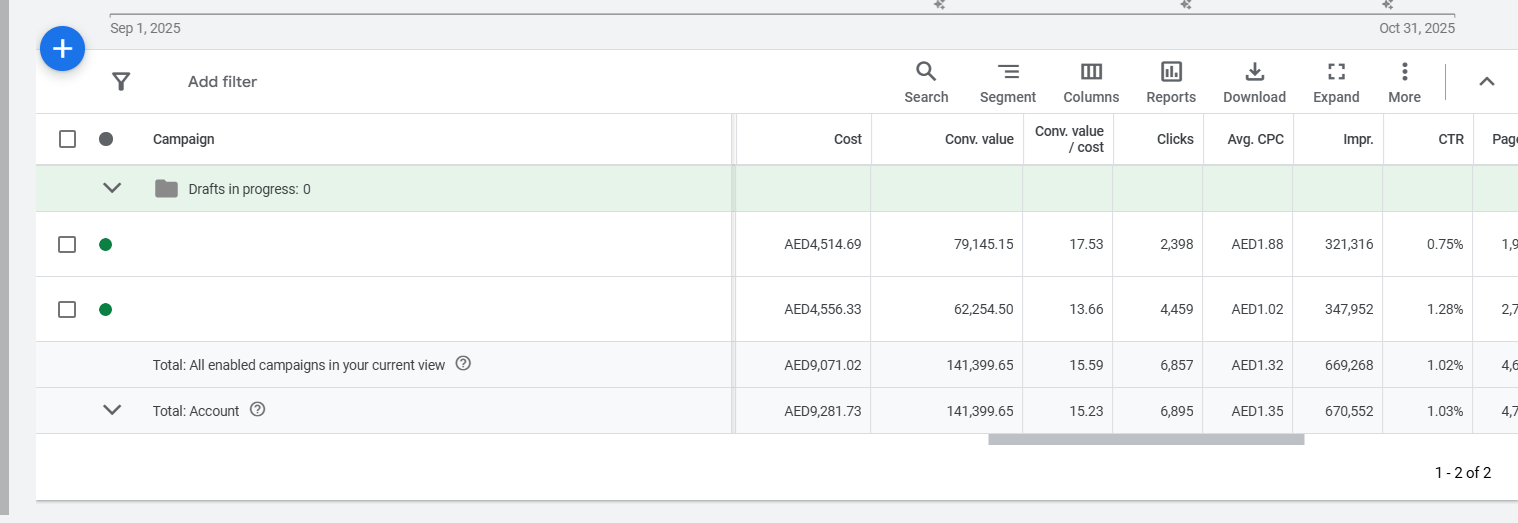Open the Columns editor
This screenshot has width=1518, height=523.
tap(1091, 82)
